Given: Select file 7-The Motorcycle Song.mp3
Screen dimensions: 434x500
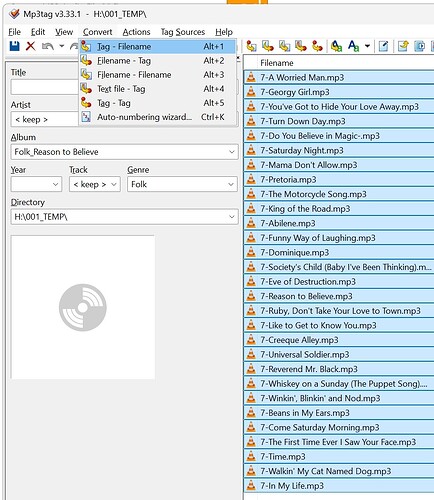Looking at the screenshot, I should click(339, 194).
